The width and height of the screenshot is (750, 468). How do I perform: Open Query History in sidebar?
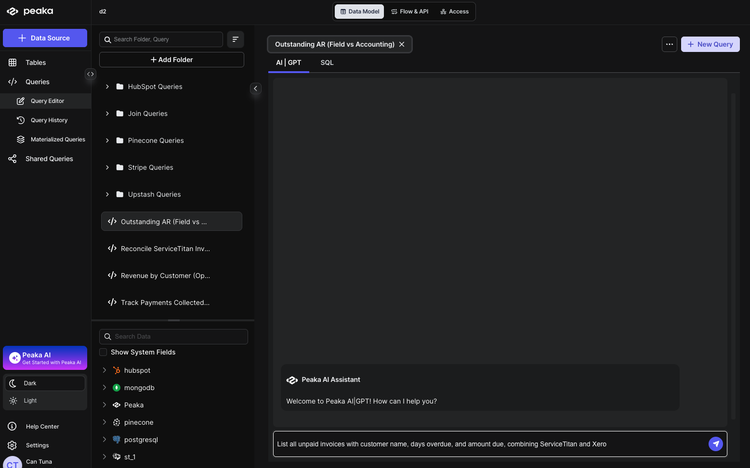pos(49,120)
